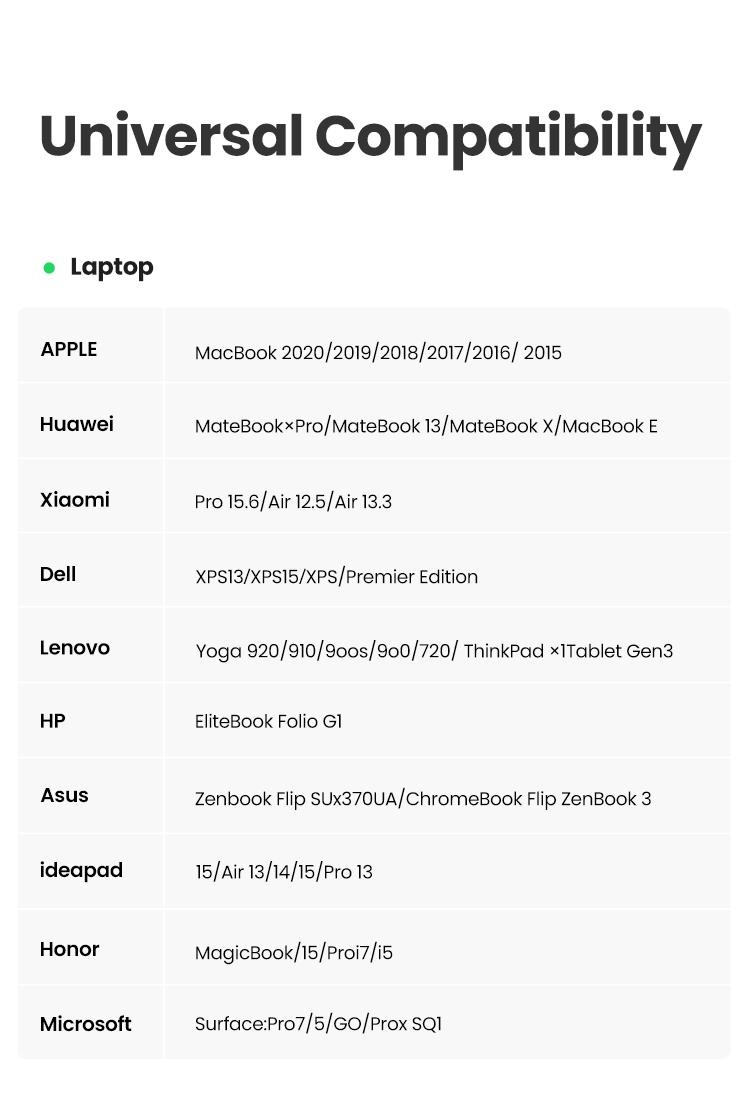This screenshot has width=750, height=1096.
Task: Select the Asus brand label
Action: [64, 795]
